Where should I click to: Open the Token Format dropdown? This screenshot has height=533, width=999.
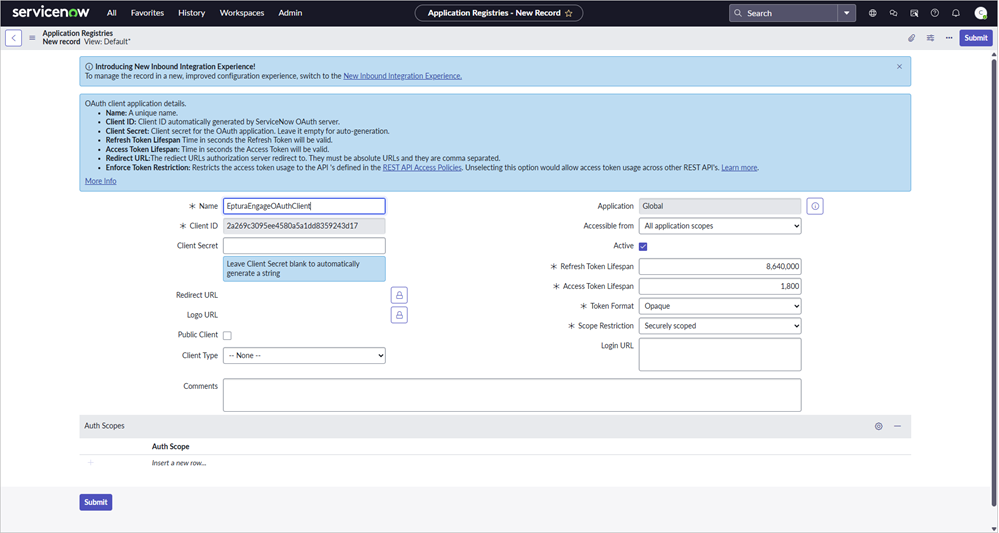720,306
